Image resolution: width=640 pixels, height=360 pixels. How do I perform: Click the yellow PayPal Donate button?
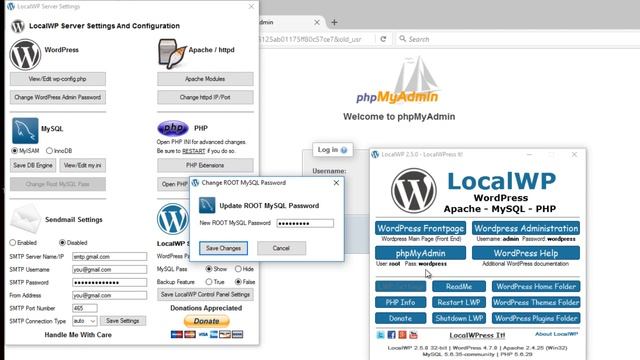(207, 321)
